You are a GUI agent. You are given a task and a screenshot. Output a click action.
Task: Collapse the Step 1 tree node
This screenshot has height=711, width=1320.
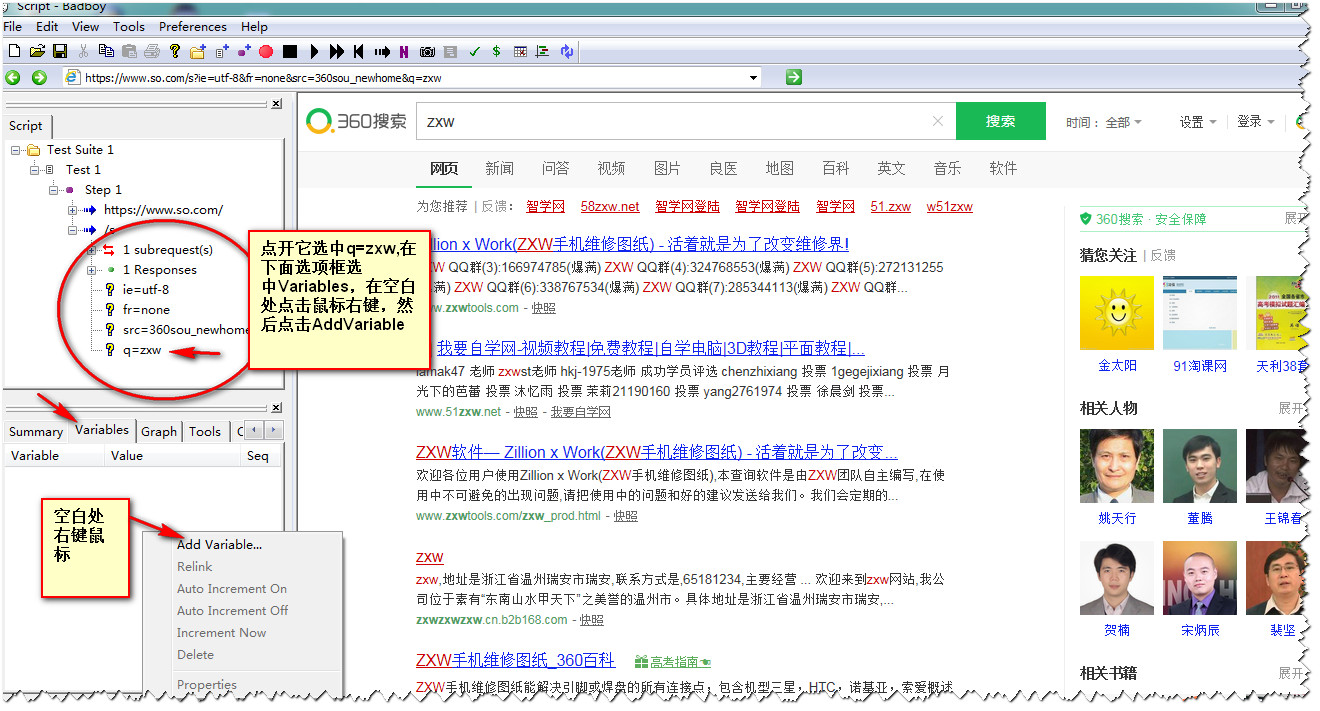click(54, 190)
